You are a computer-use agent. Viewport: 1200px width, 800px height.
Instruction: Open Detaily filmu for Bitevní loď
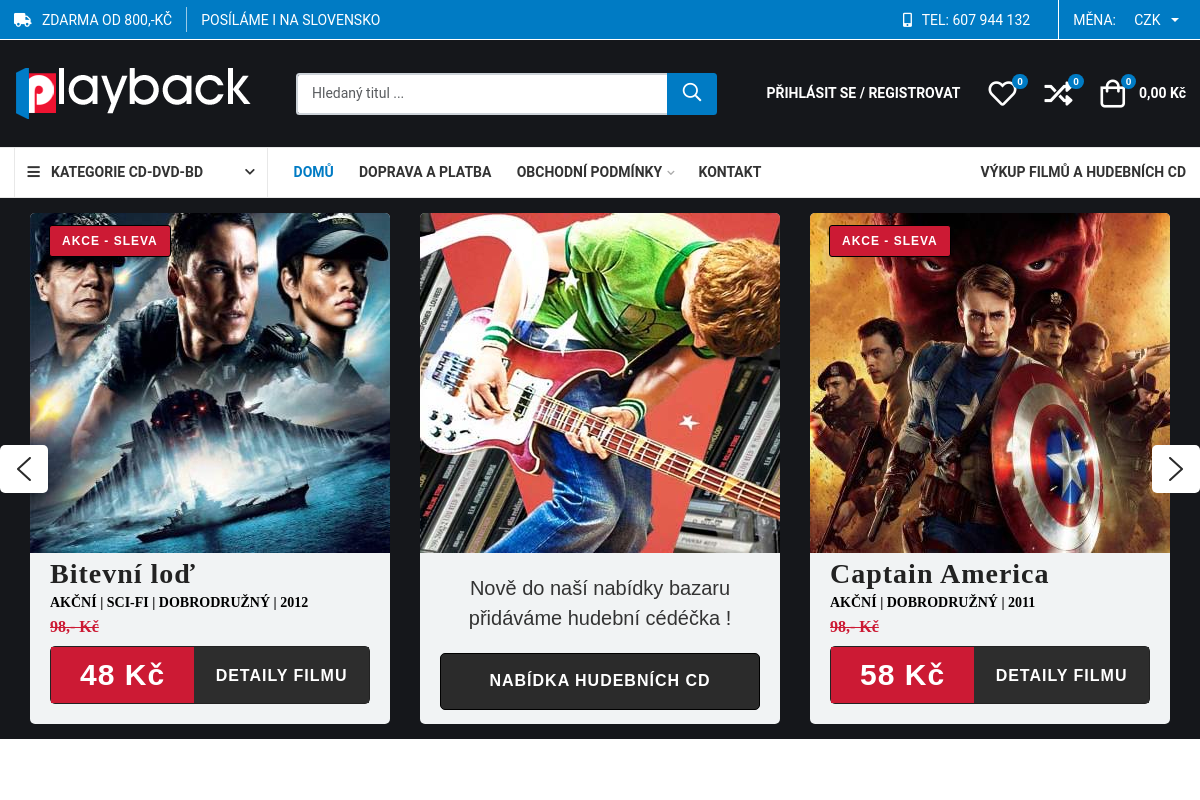tap(282, 675)
